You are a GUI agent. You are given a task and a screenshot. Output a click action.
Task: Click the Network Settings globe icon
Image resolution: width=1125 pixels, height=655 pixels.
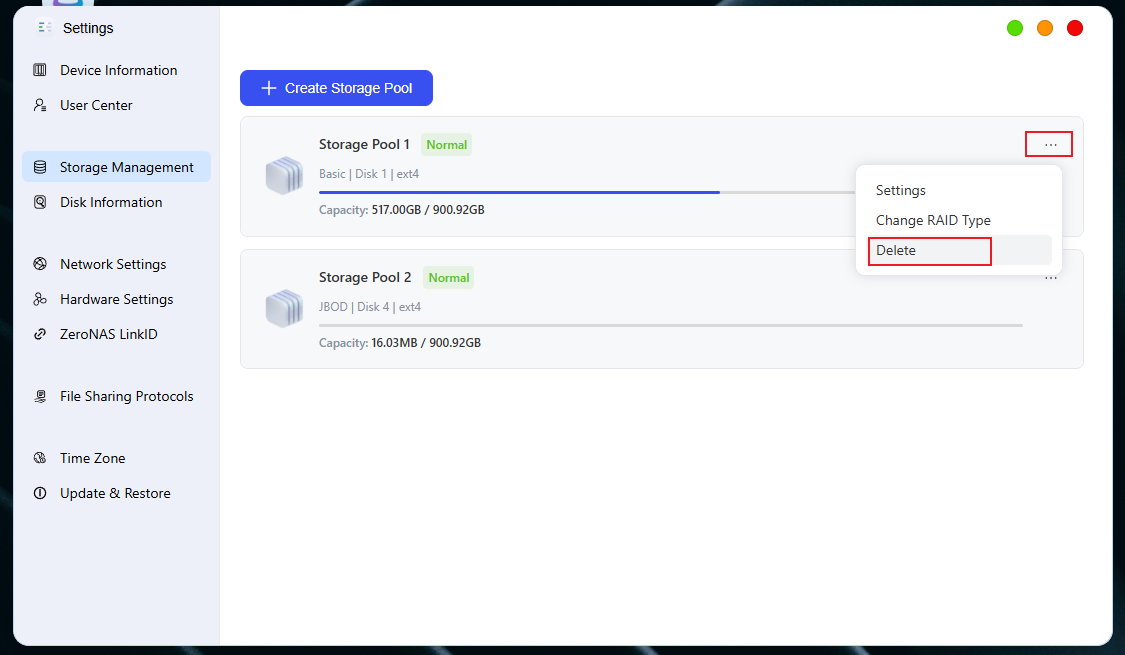40,264
